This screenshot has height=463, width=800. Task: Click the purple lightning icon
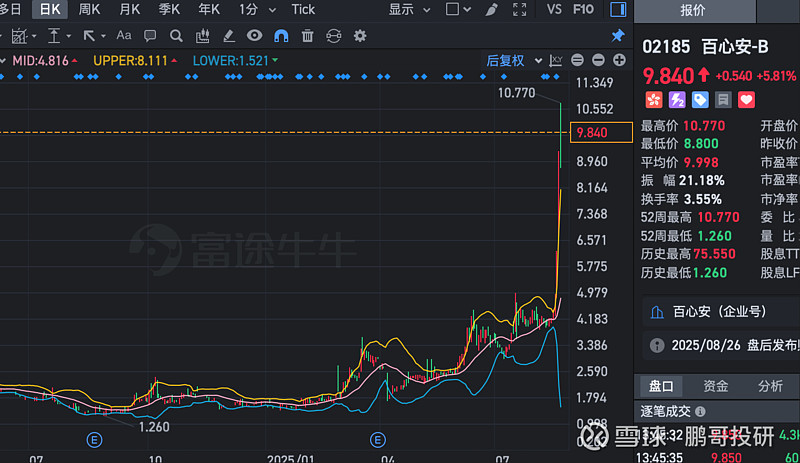point(677,100)
